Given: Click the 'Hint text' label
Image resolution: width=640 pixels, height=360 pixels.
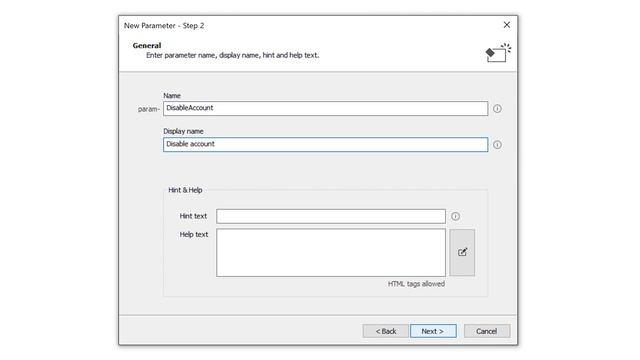Looking at the screenshot, I should click(193, 216).
